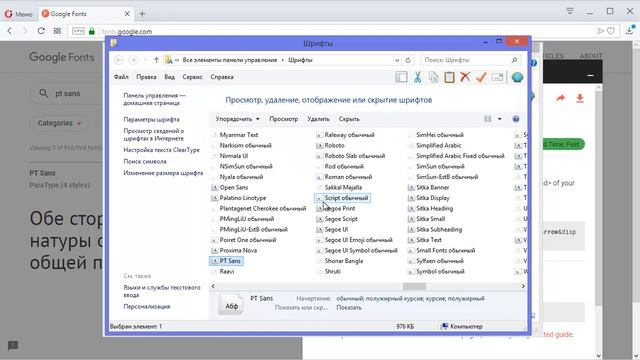Open Поиск символа link
The height and width of the screenshot is (360, 640).
pos(145,161)
